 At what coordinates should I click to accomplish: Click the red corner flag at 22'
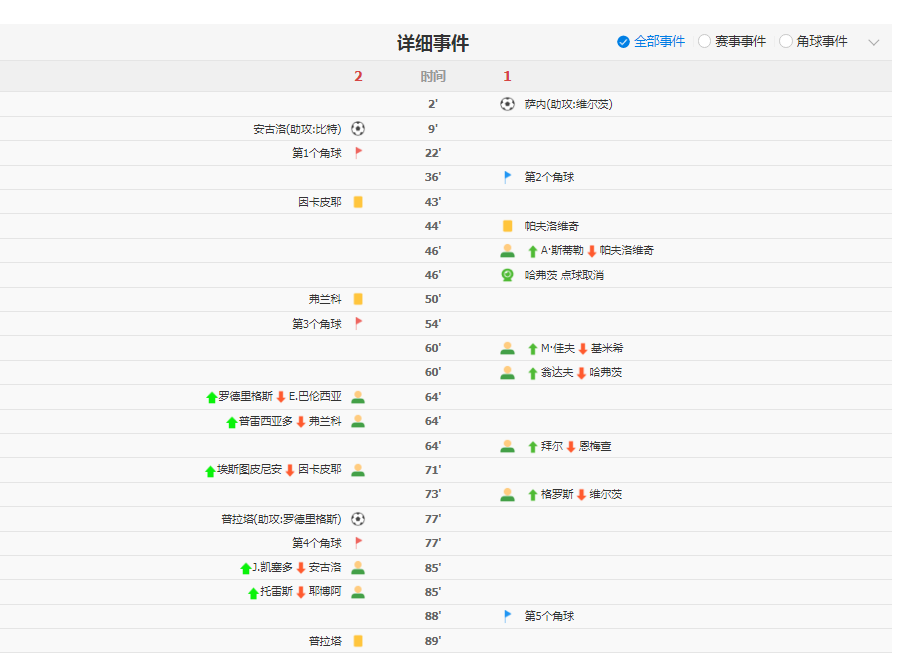pyautogui.click(x=359, y=153)
